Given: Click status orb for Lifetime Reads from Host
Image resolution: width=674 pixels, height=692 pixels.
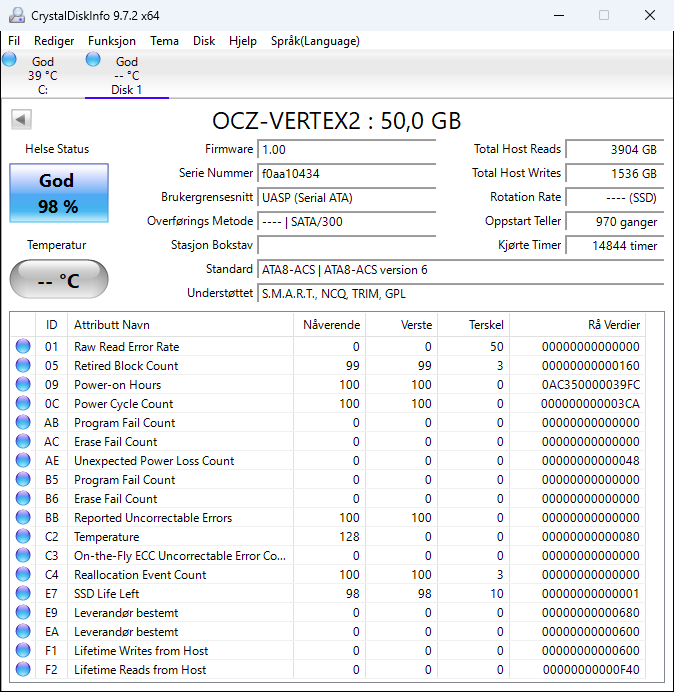Looking at the screenshot, I should tap(23, 669).
